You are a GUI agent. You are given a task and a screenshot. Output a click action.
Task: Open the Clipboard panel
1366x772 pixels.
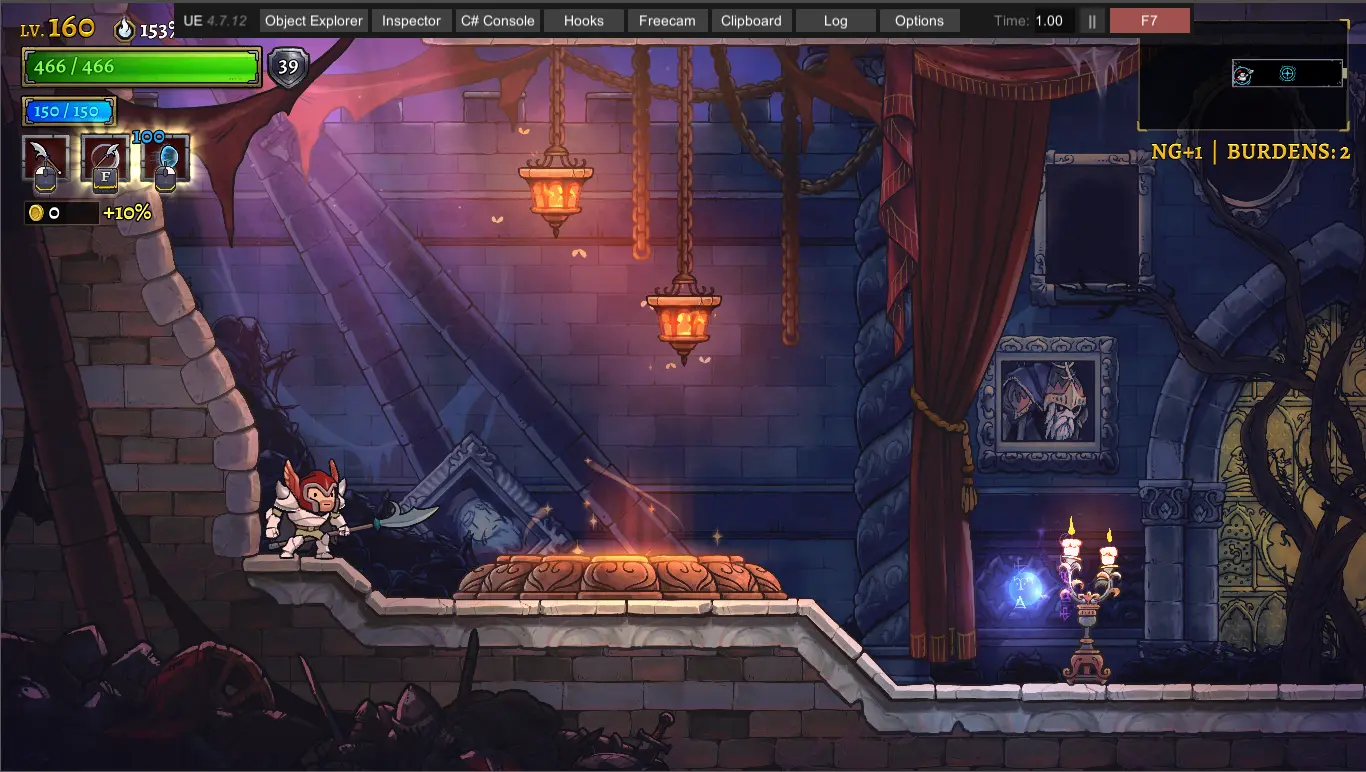[x=751, y=20]
